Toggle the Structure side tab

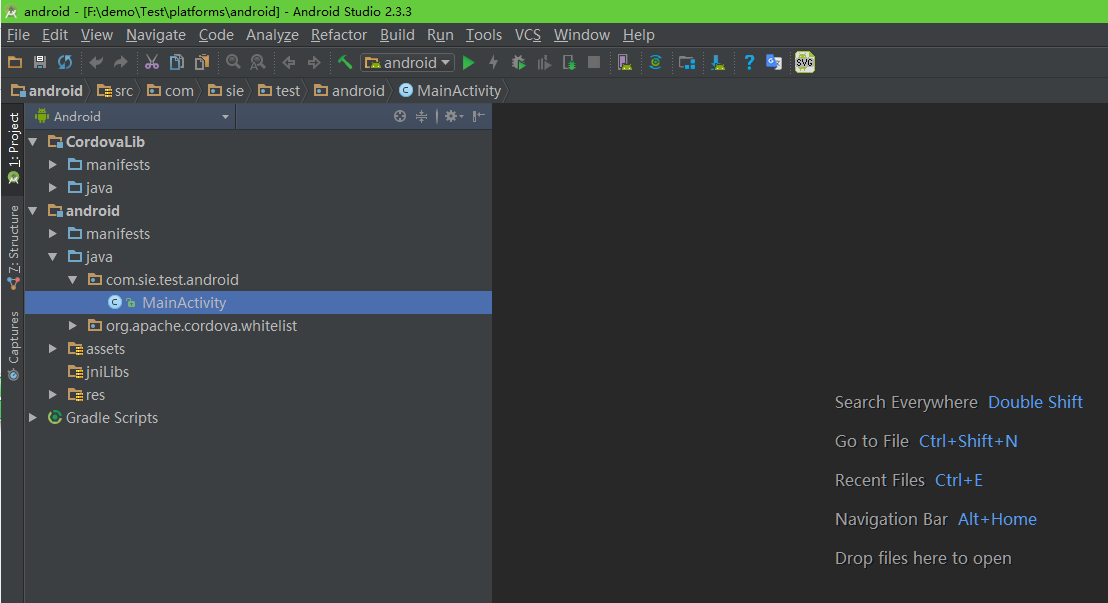pyautogui.click(x=13, y=247)
